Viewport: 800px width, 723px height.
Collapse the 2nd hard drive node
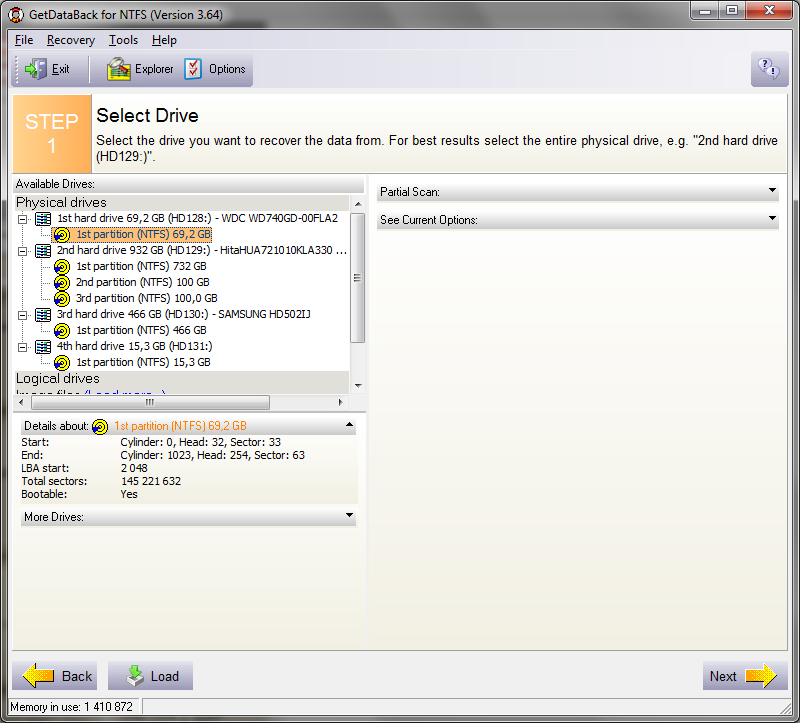click(x=22, y=251)
